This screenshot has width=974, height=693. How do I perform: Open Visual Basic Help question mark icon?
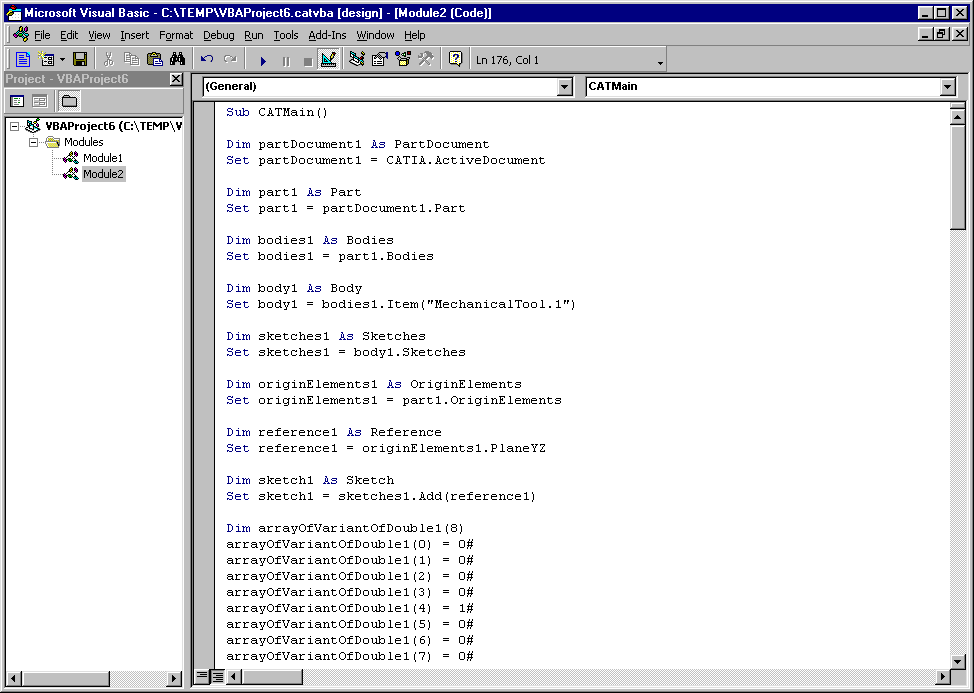click(x=456, y=60)
